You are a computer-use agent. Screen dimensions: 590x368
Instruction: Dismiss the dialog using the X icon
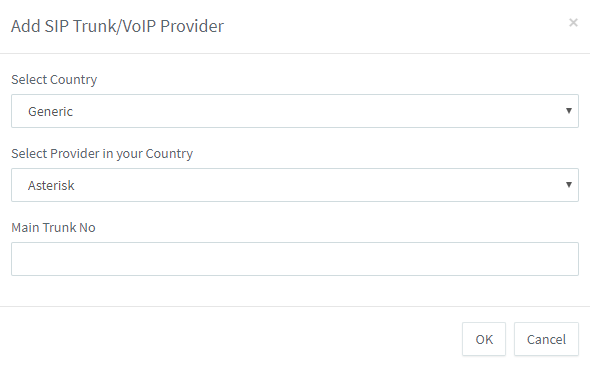coord(573,23)
